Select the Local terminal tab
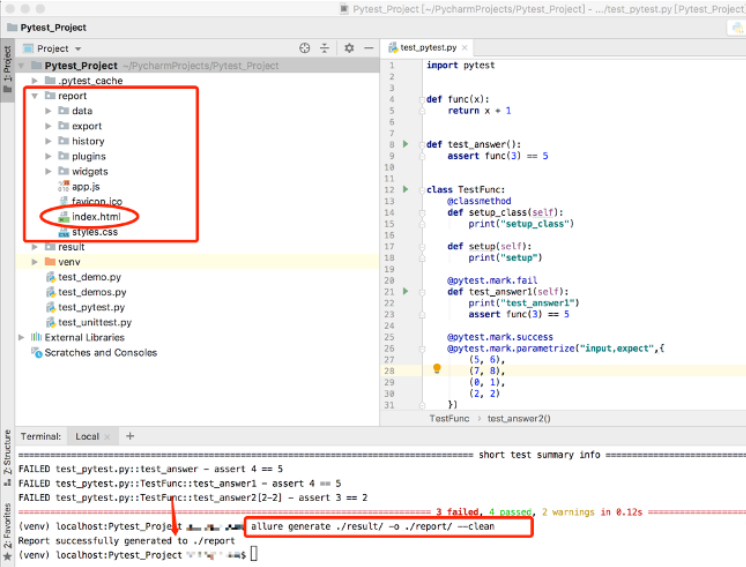Viewport: 746px width, 567px height. pyautogui.click(x=87, y=437)
